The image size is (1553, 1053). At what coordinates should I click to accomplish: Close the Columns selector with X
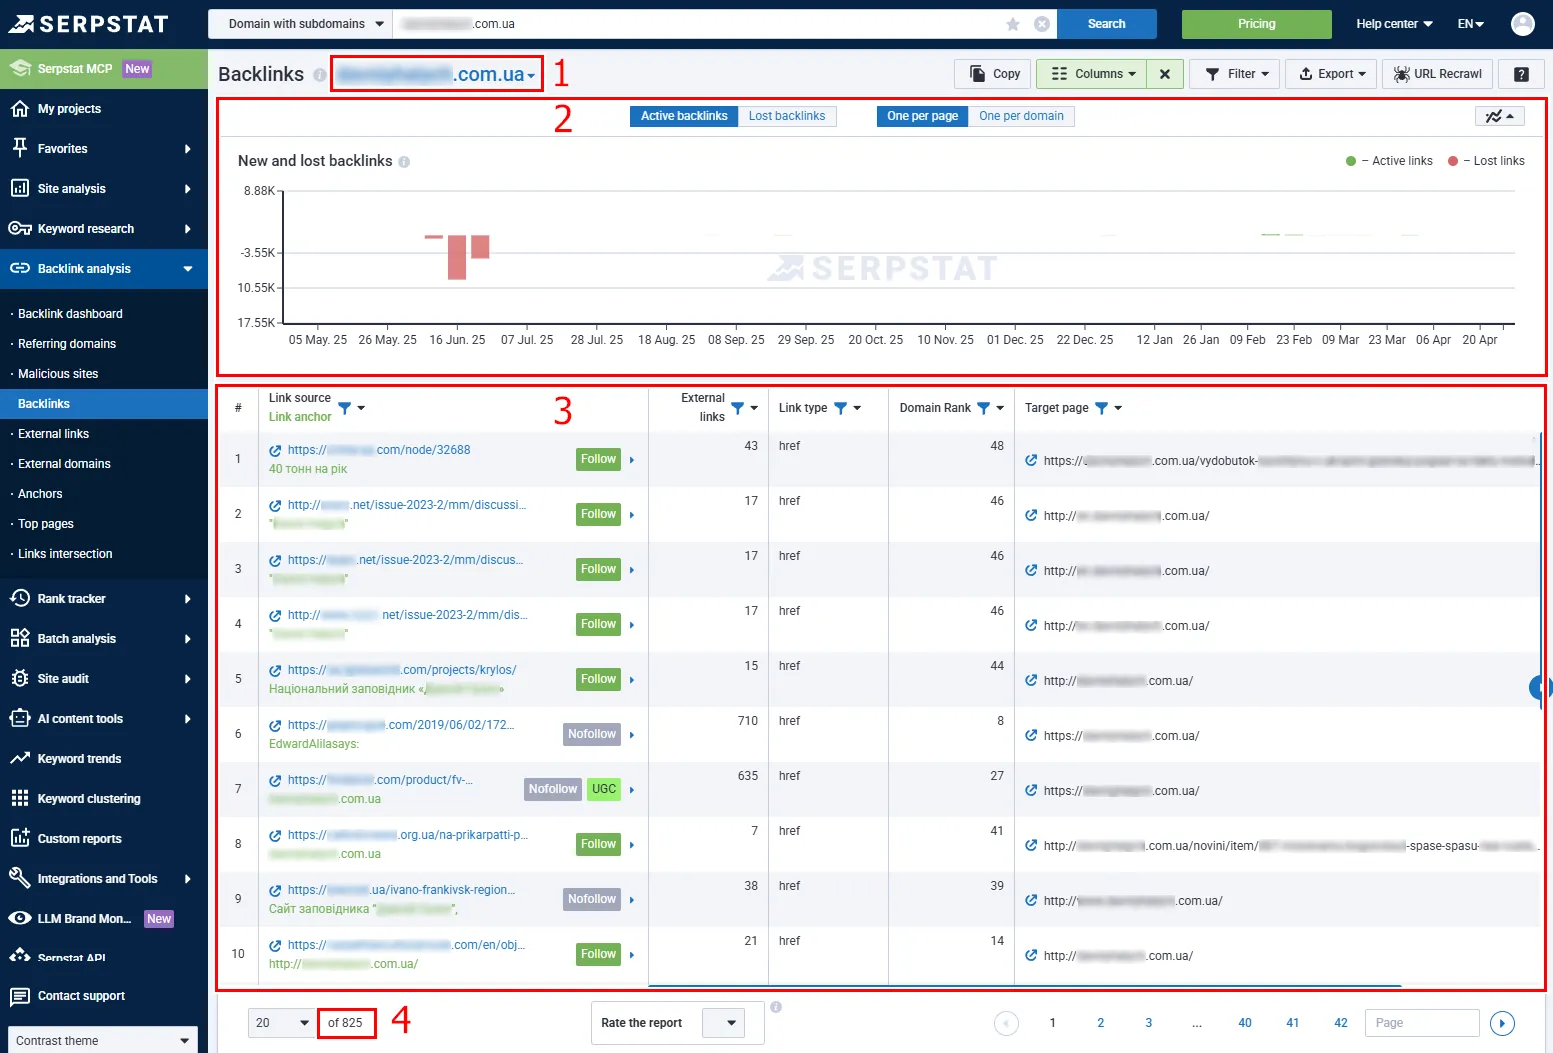click(1165, 74)
